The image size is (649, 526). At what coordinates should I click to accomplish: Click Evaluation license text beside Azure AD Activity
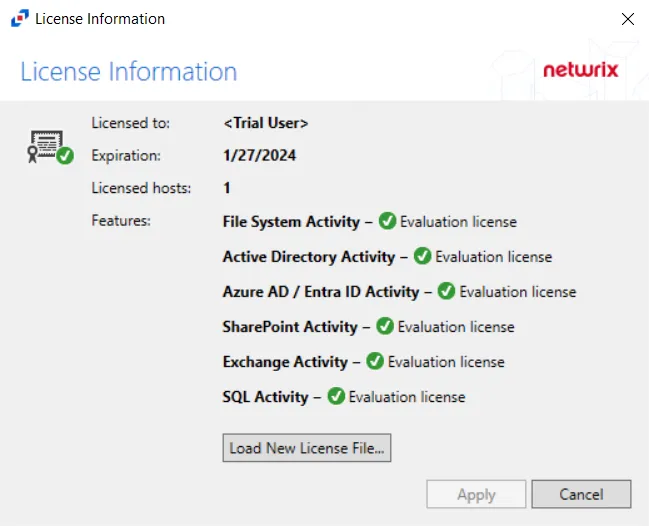[518, 292]
